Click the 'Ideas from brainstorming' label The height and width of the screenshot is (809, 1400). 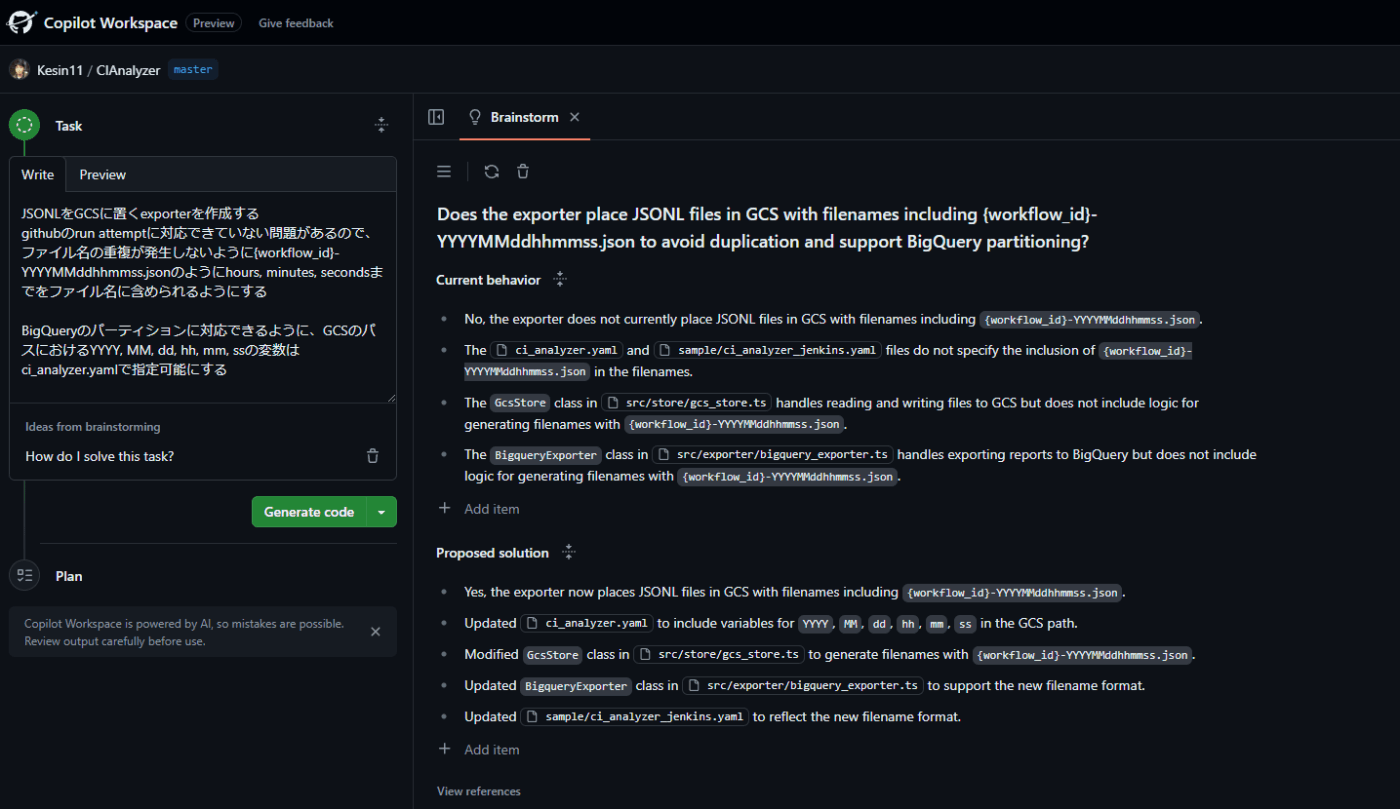click(x=93, y=427)
